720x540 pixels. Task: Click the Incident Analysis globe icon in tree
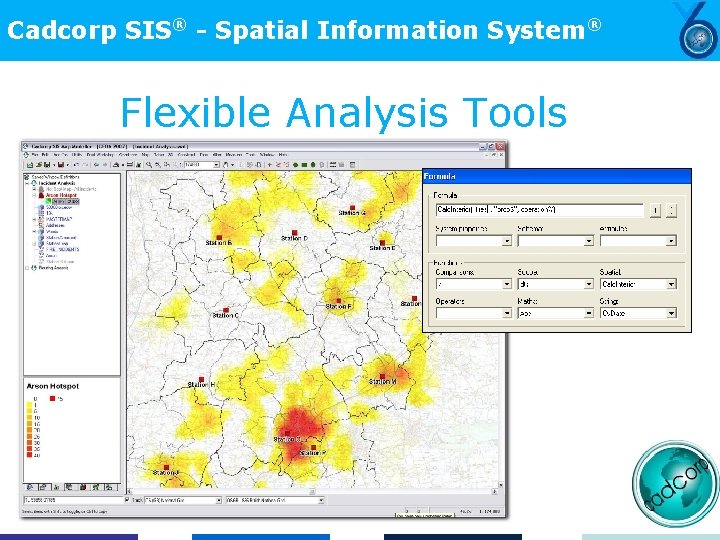pyautogui.click(x=34, y=183)
